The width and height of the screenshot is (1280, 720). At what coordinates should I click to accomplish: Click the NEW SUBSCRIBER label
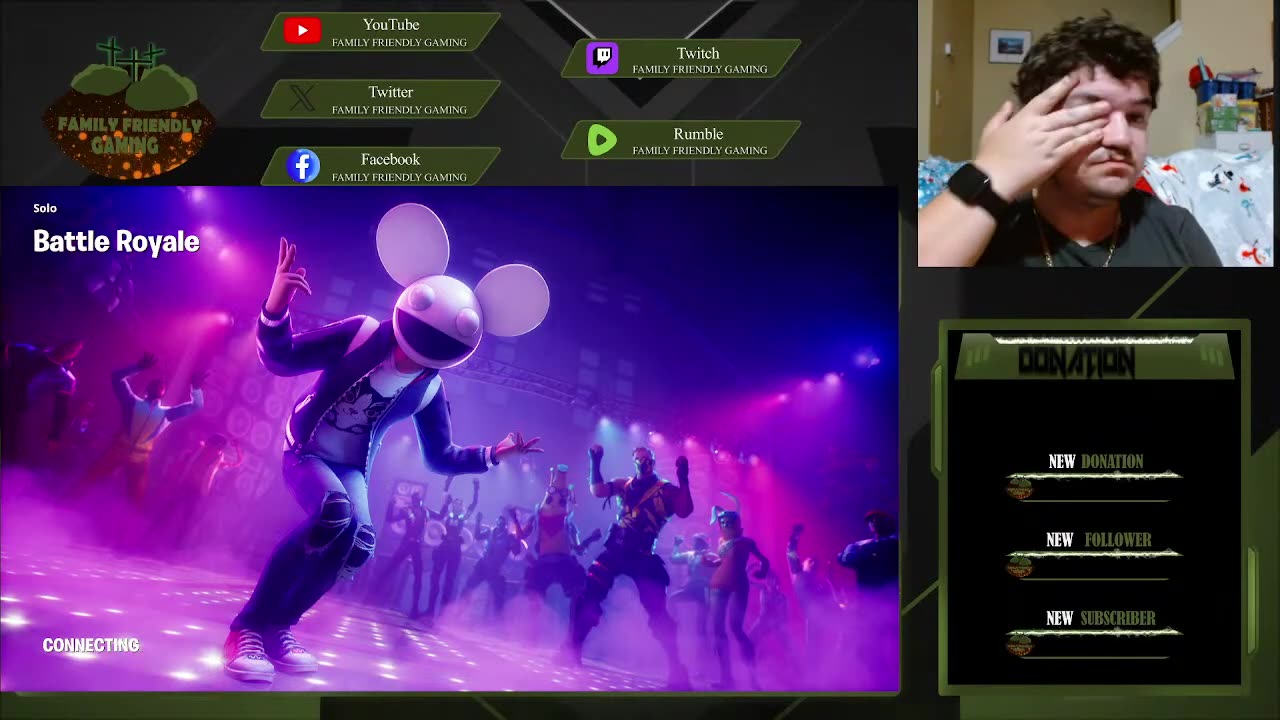click(1100, 618)
